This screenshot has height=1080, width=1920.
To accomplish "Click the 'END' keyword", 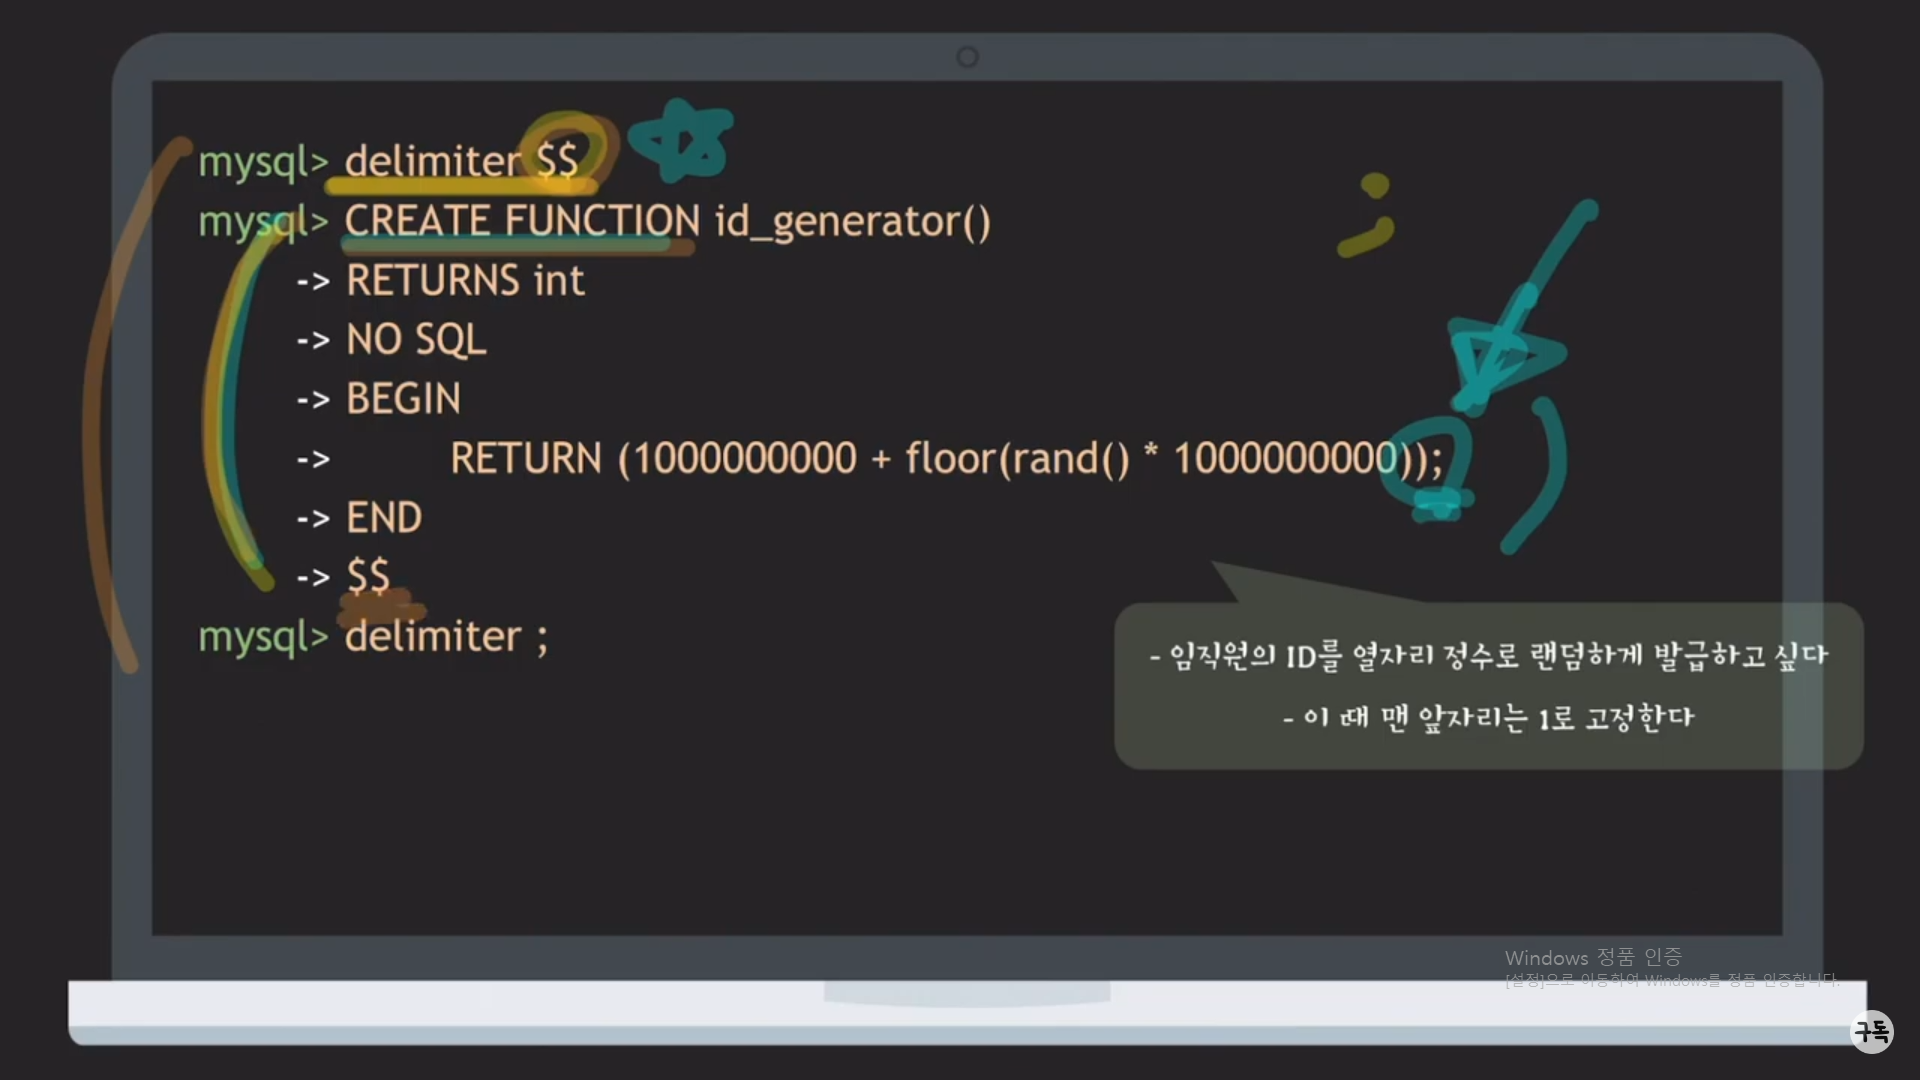I will pyautogui.click(x=384, y=518).
